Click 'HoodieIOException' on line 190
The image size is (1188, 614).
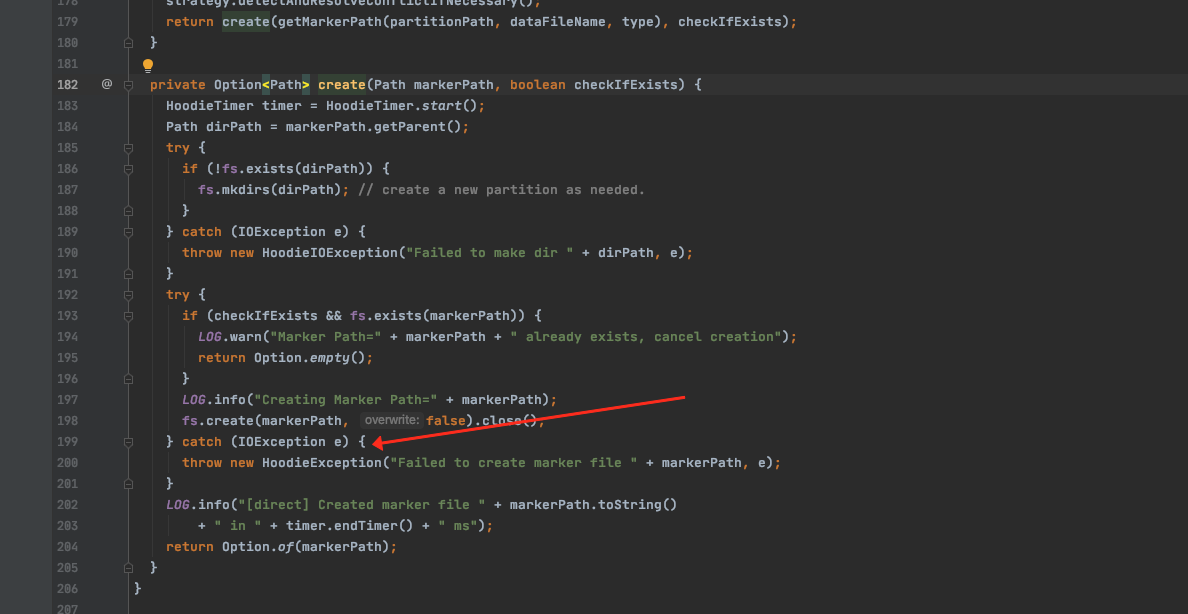point(330,252)
